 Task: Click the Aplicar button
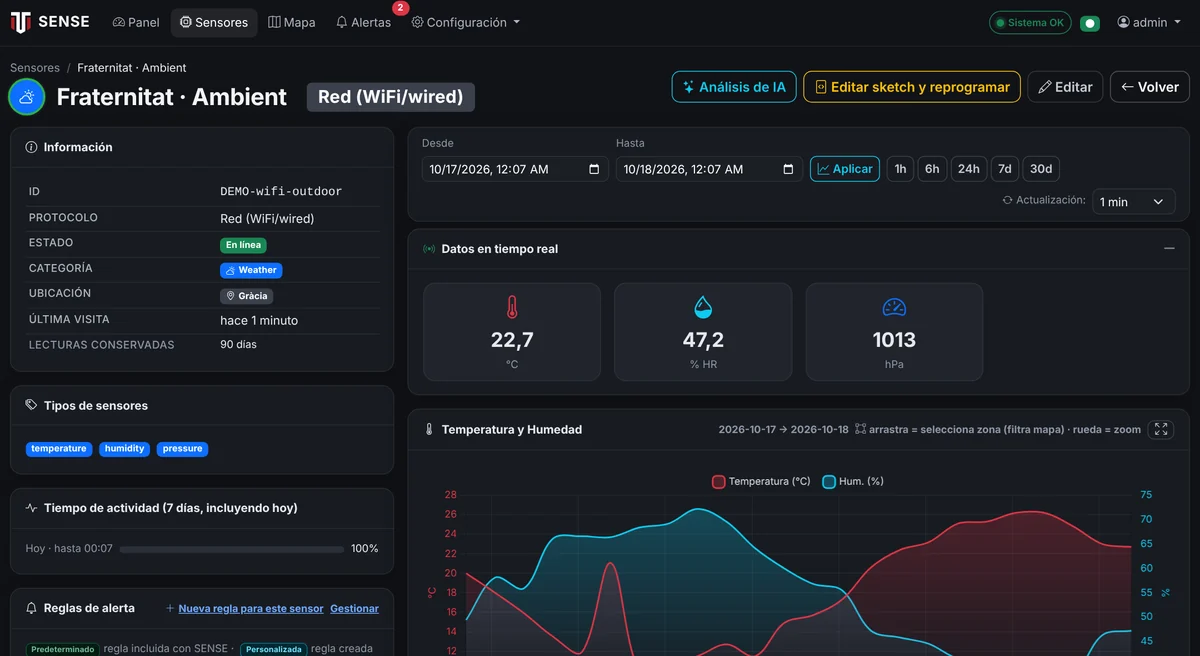(x=845, y=169)
